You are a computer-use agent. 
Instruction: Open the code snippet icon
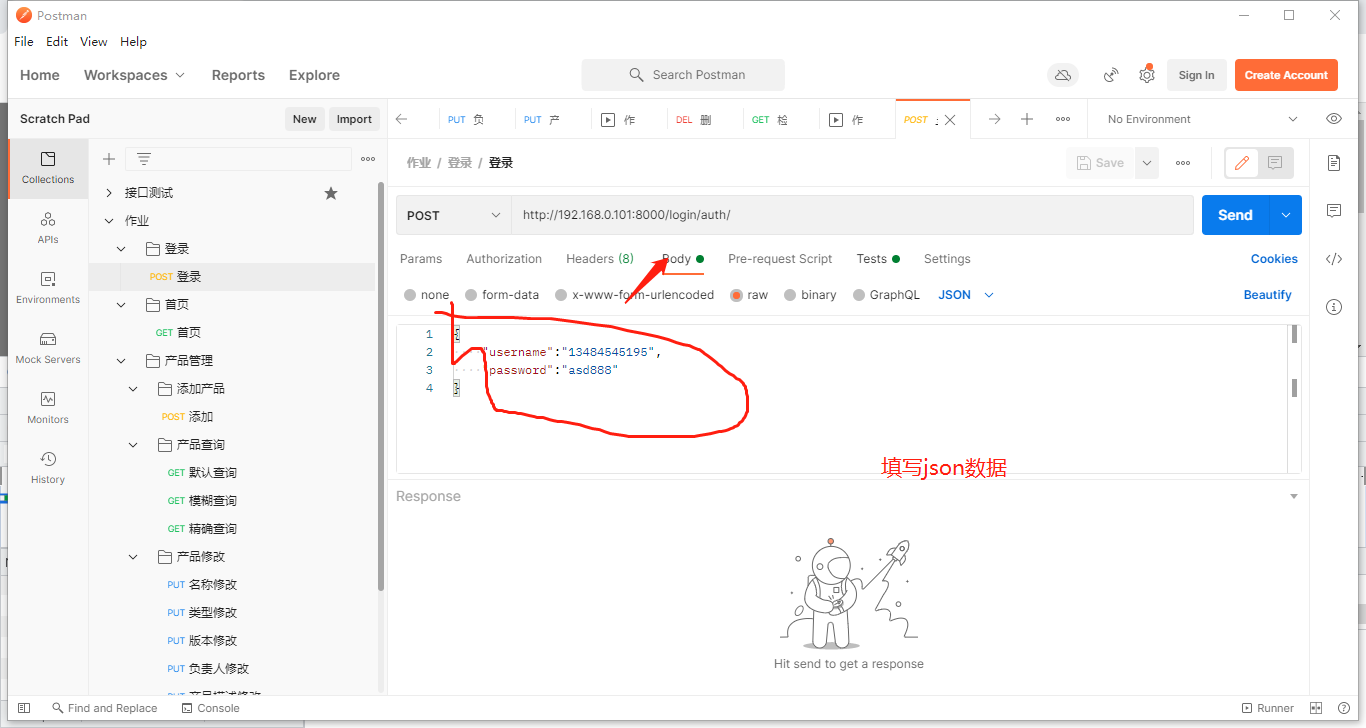1334,259
